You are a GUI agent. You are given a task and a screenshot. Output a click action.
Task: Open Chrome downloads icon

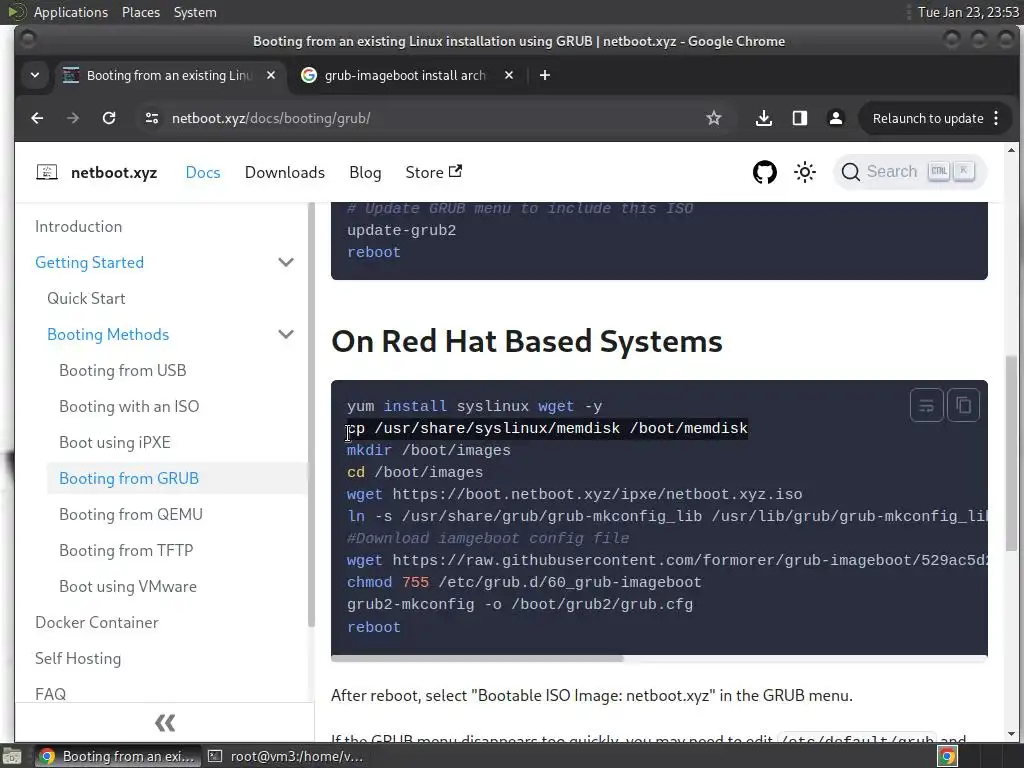point(763,118)
